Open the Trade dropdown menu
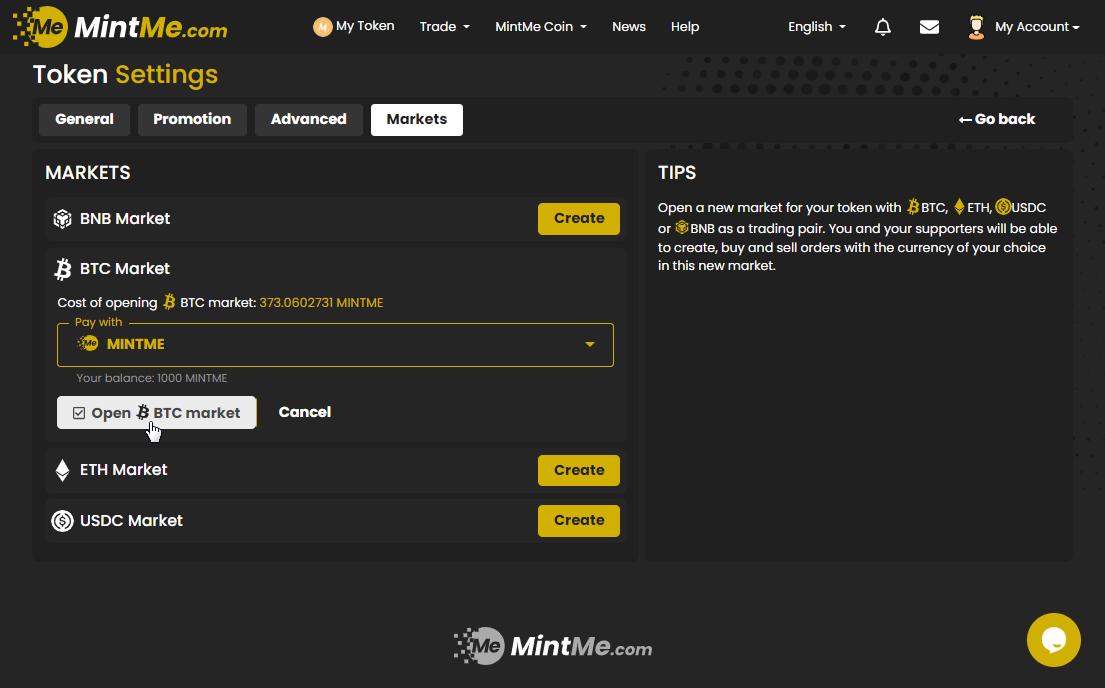Image resolution: width=1105 pixels, height=688 pixels. click(x=444, y=27)
